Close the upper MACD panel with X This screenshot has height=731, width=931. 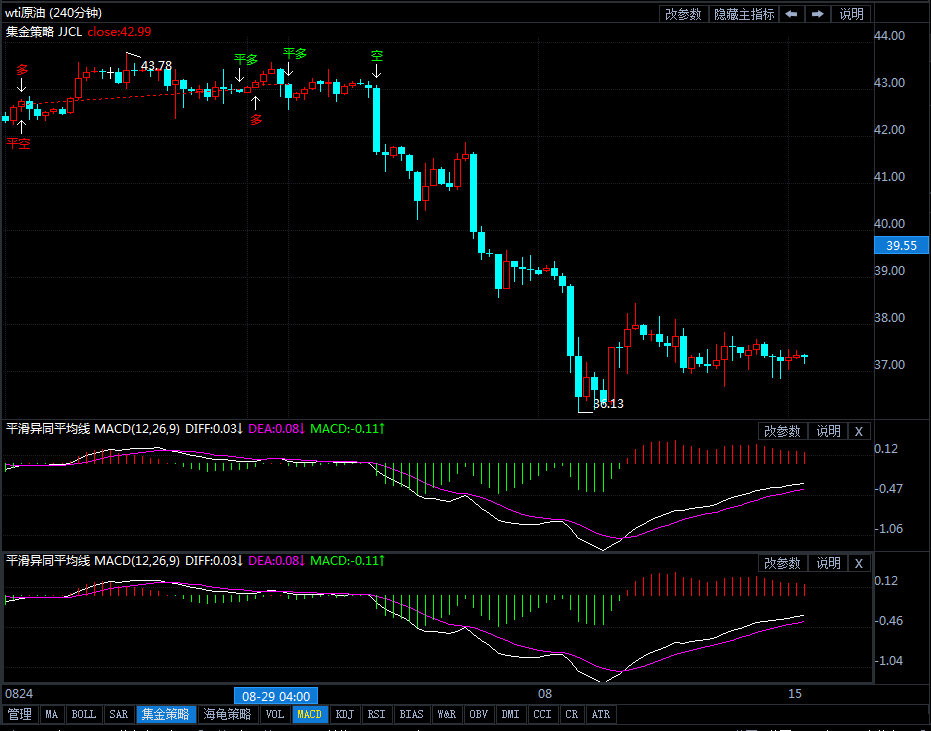point(859,431)
